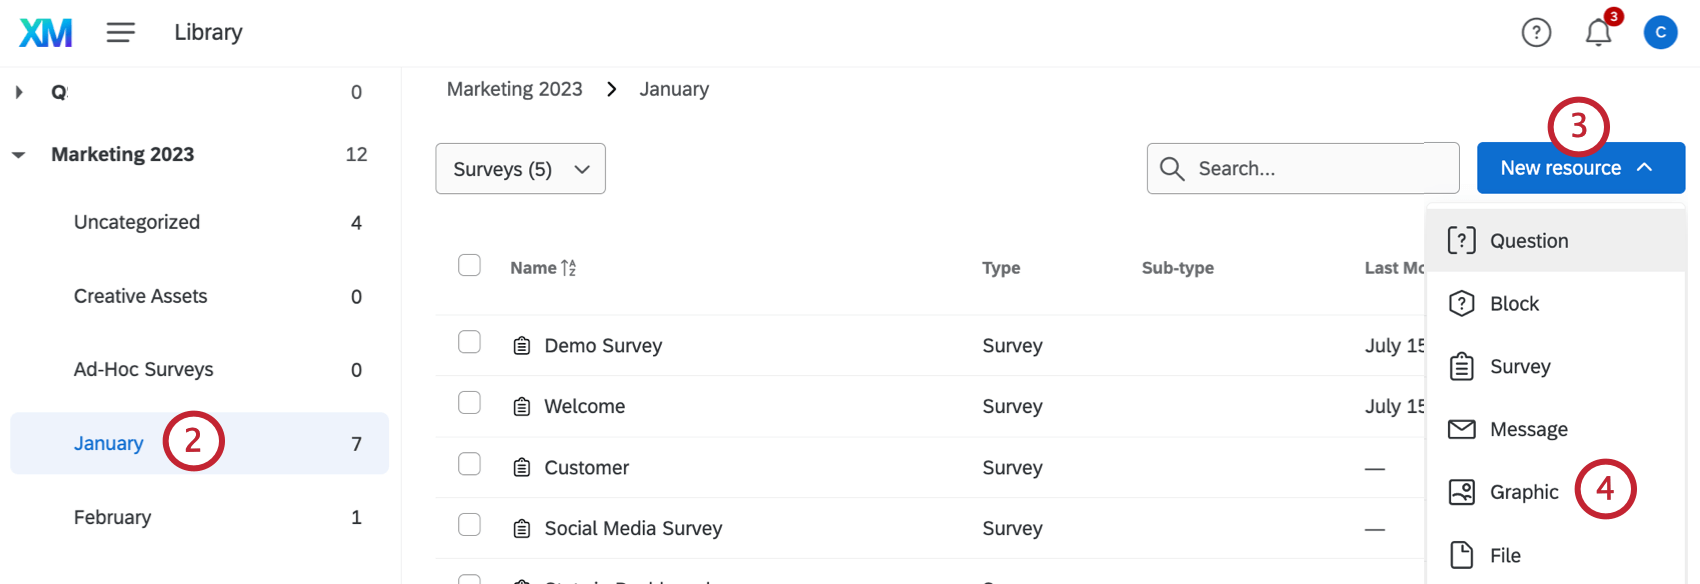This screenshot has width=1700, height=584.
Task: Tick the select-all header checkbox
Action: pos(469,265)
